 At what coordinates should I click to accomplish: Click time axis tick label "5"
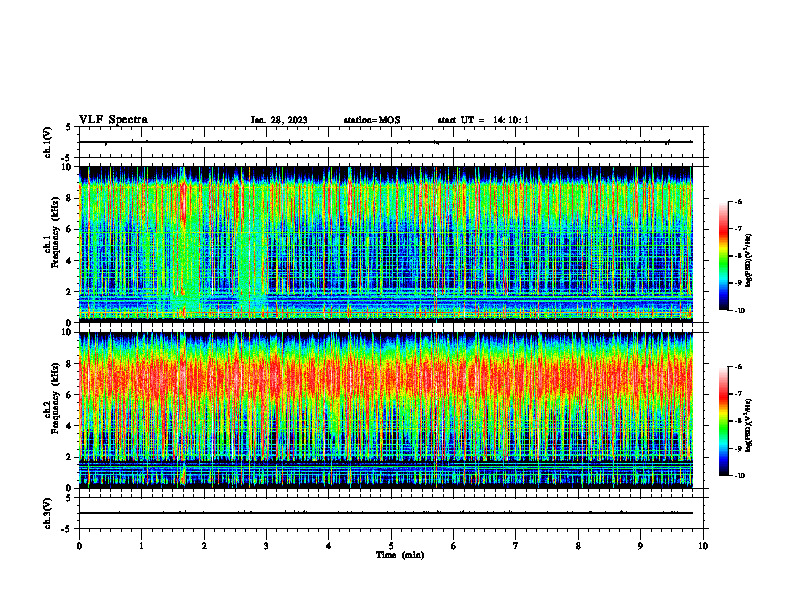(391, 546)
